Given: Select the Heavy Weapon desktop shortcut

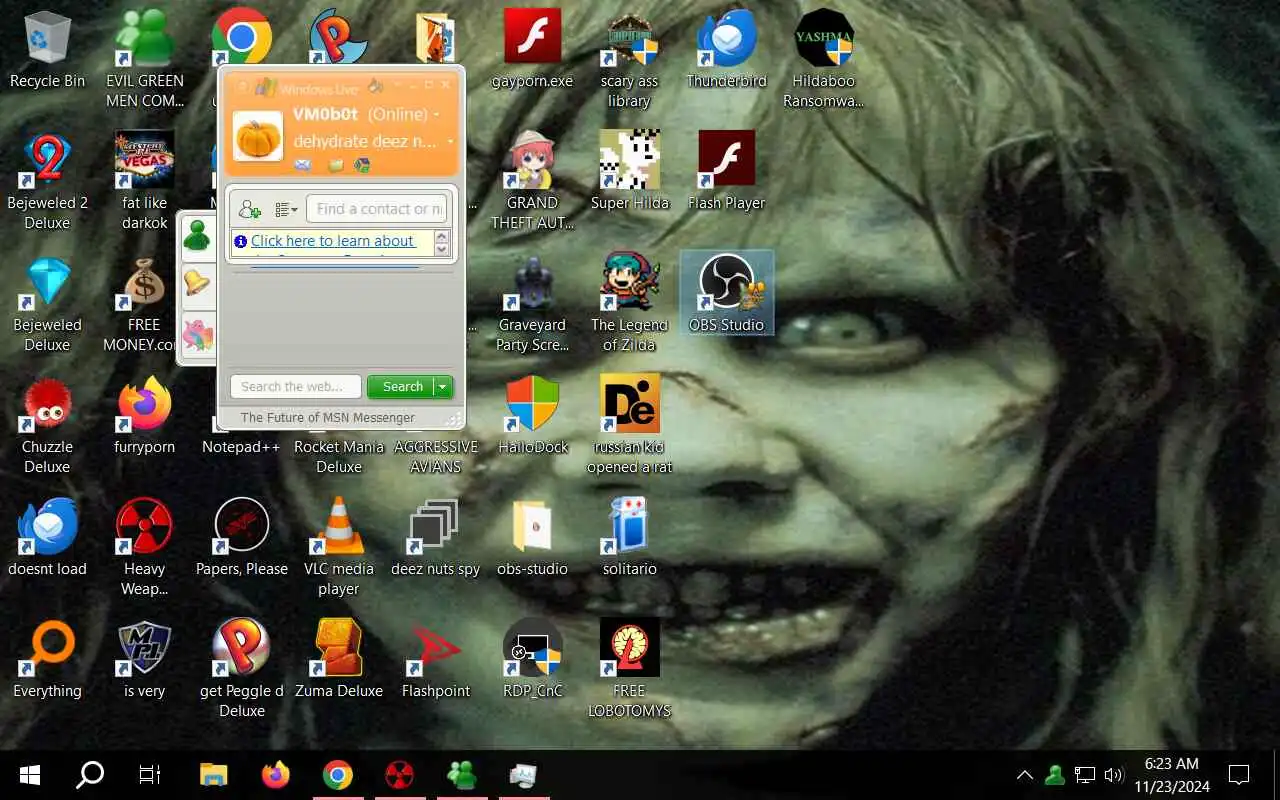Looking at the screenshot, I should tap(144, 548).
